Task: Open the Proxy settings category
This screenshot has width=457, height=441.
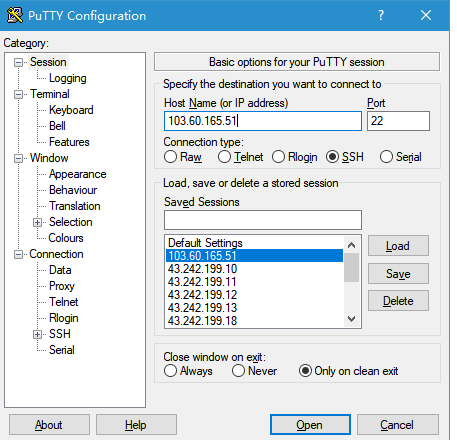Action: tap(62, 286)
